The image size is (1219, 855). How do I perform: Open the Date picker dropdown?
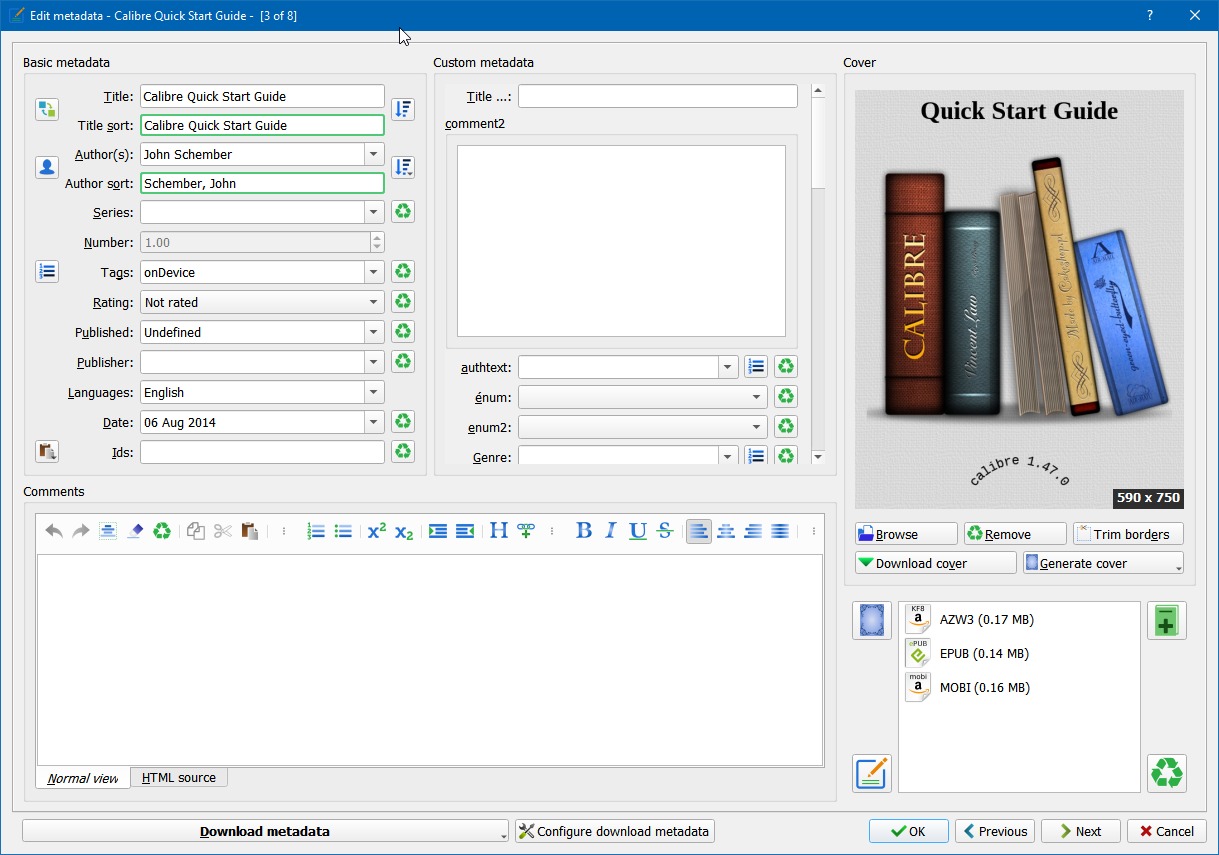tap(374, 422)
